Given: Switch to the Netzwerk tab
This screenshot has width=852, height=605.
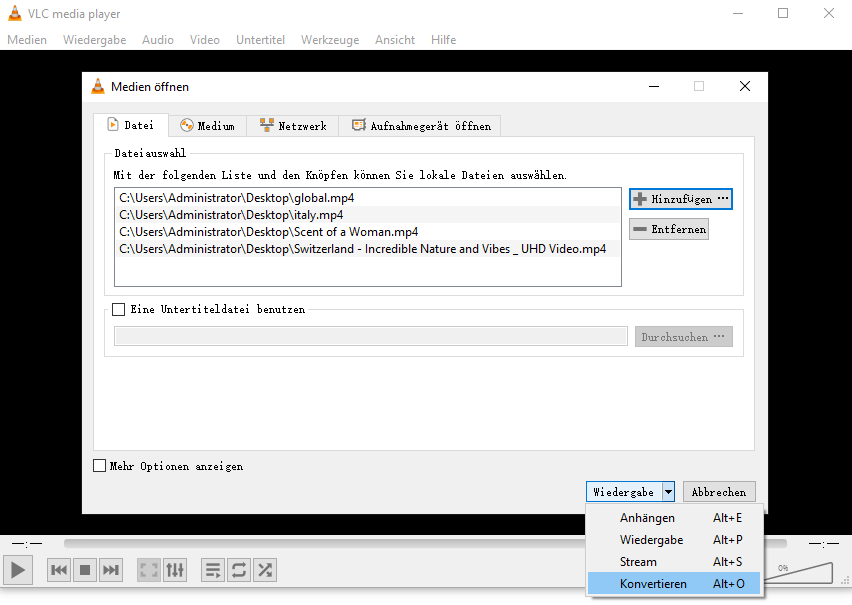Looking at the screenshot, I should pos(293,125).
